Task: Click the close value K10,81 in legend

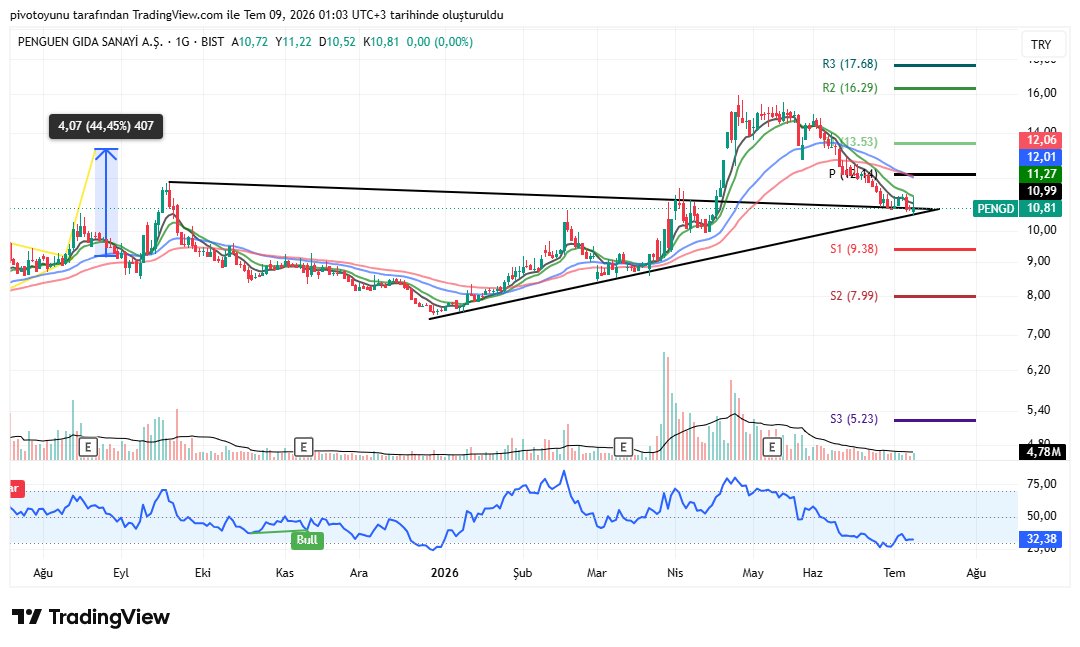Action: click(x=381, y=42)
